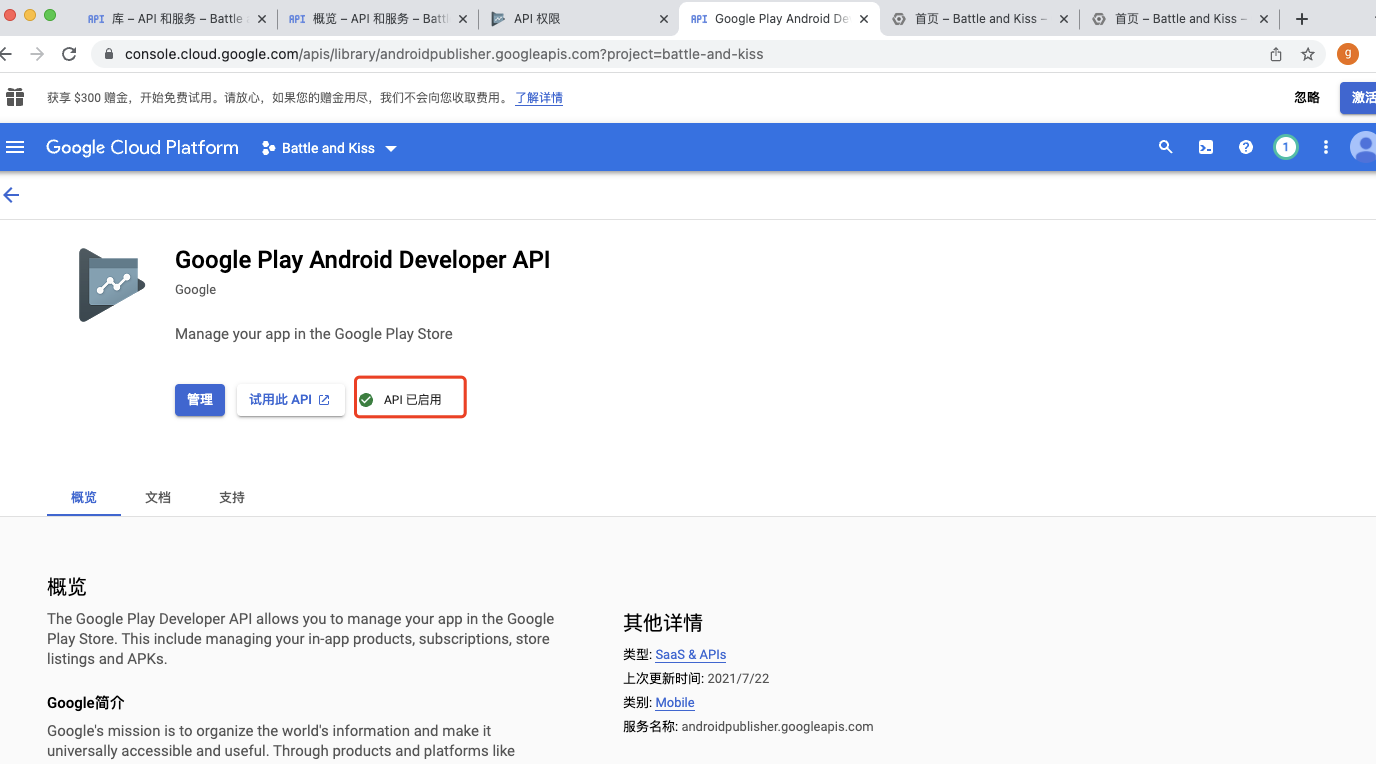Click the gift icon in the promo banner
Viewport: 1376px width, 764px height.
[x=15, y=97]
